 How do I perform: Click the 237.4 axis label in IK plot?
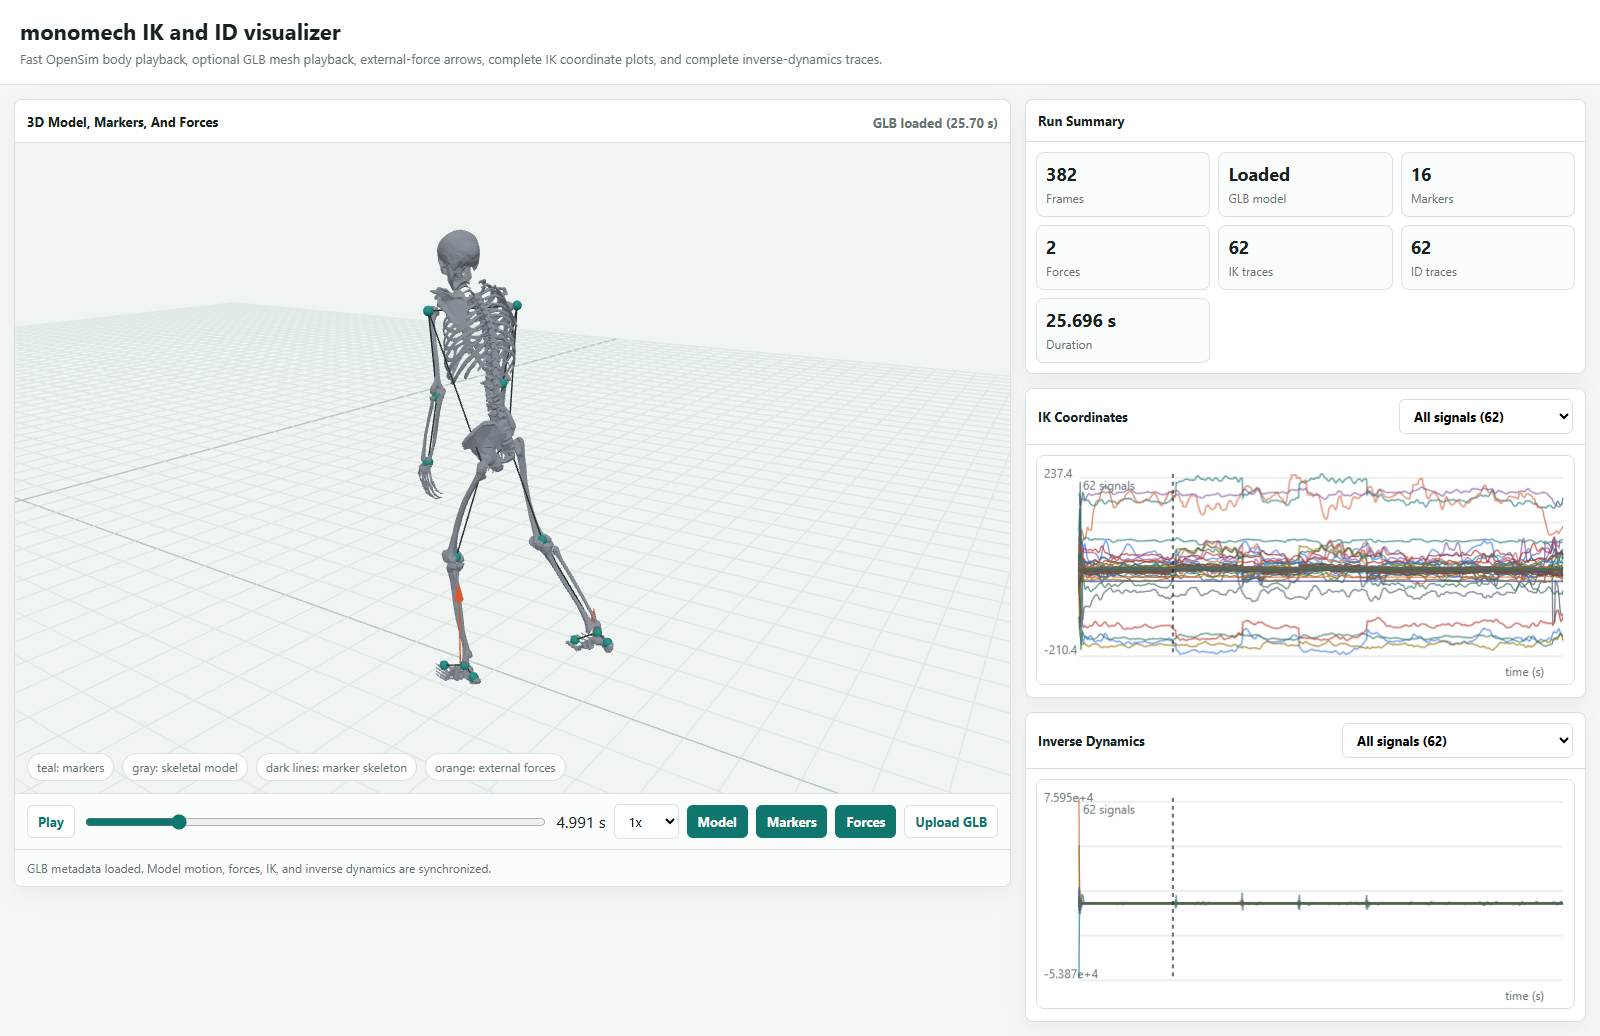(x=1058, y=474)
